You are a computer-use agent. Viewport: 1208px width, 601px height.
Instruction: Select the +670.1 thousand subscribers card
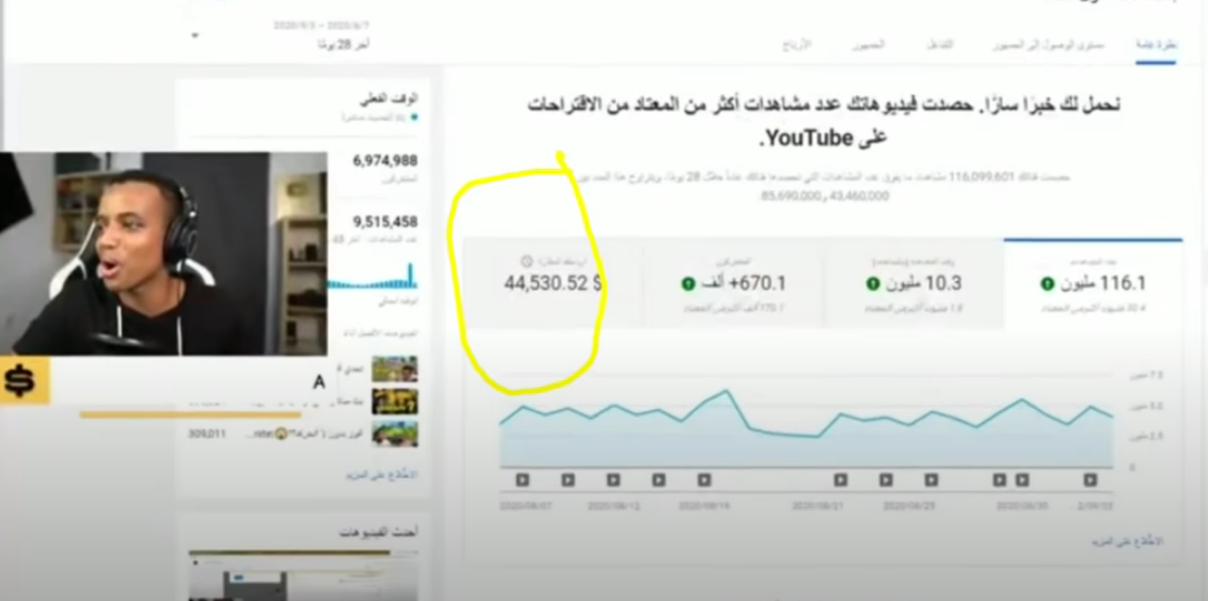(x=734, y=284)
